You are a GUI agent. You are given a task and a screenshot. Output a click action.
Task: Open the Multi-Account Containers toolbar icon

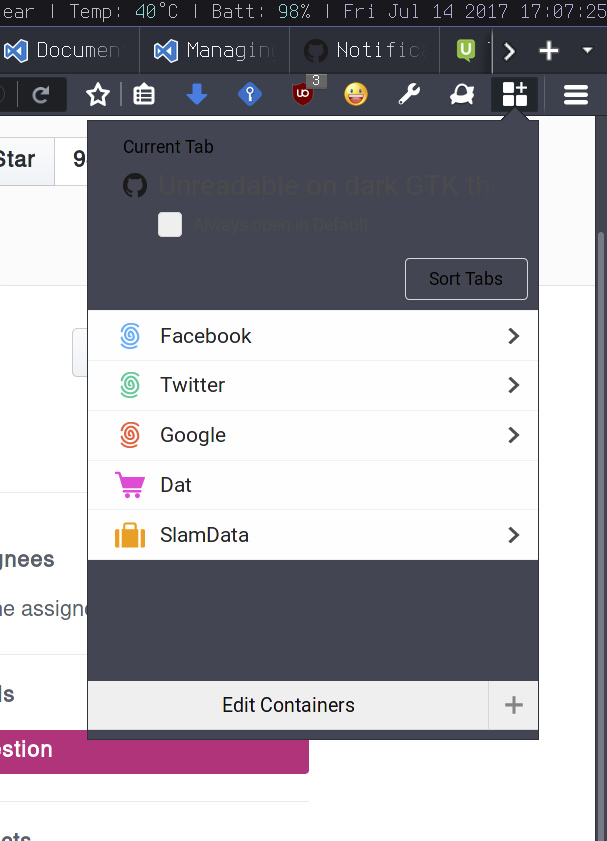514,94
